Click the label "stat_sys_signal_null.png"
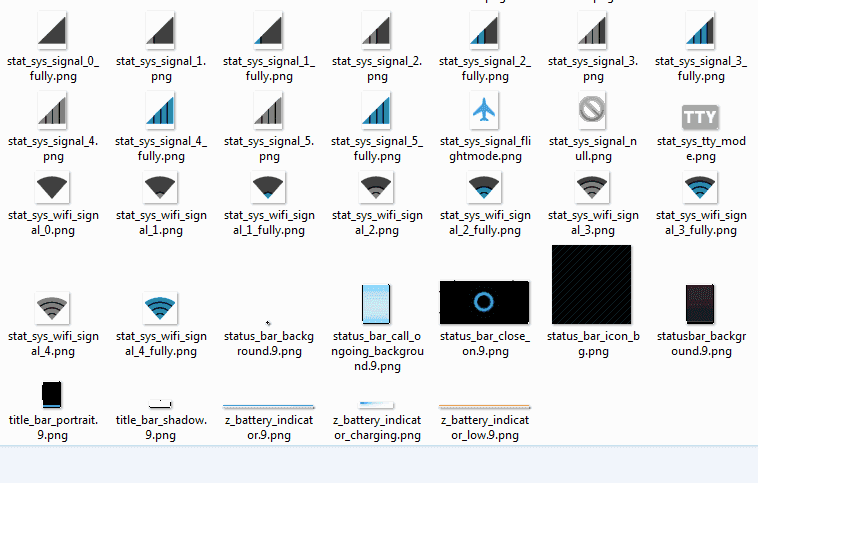Screen dimensions: 864x540 click(593, 149)
